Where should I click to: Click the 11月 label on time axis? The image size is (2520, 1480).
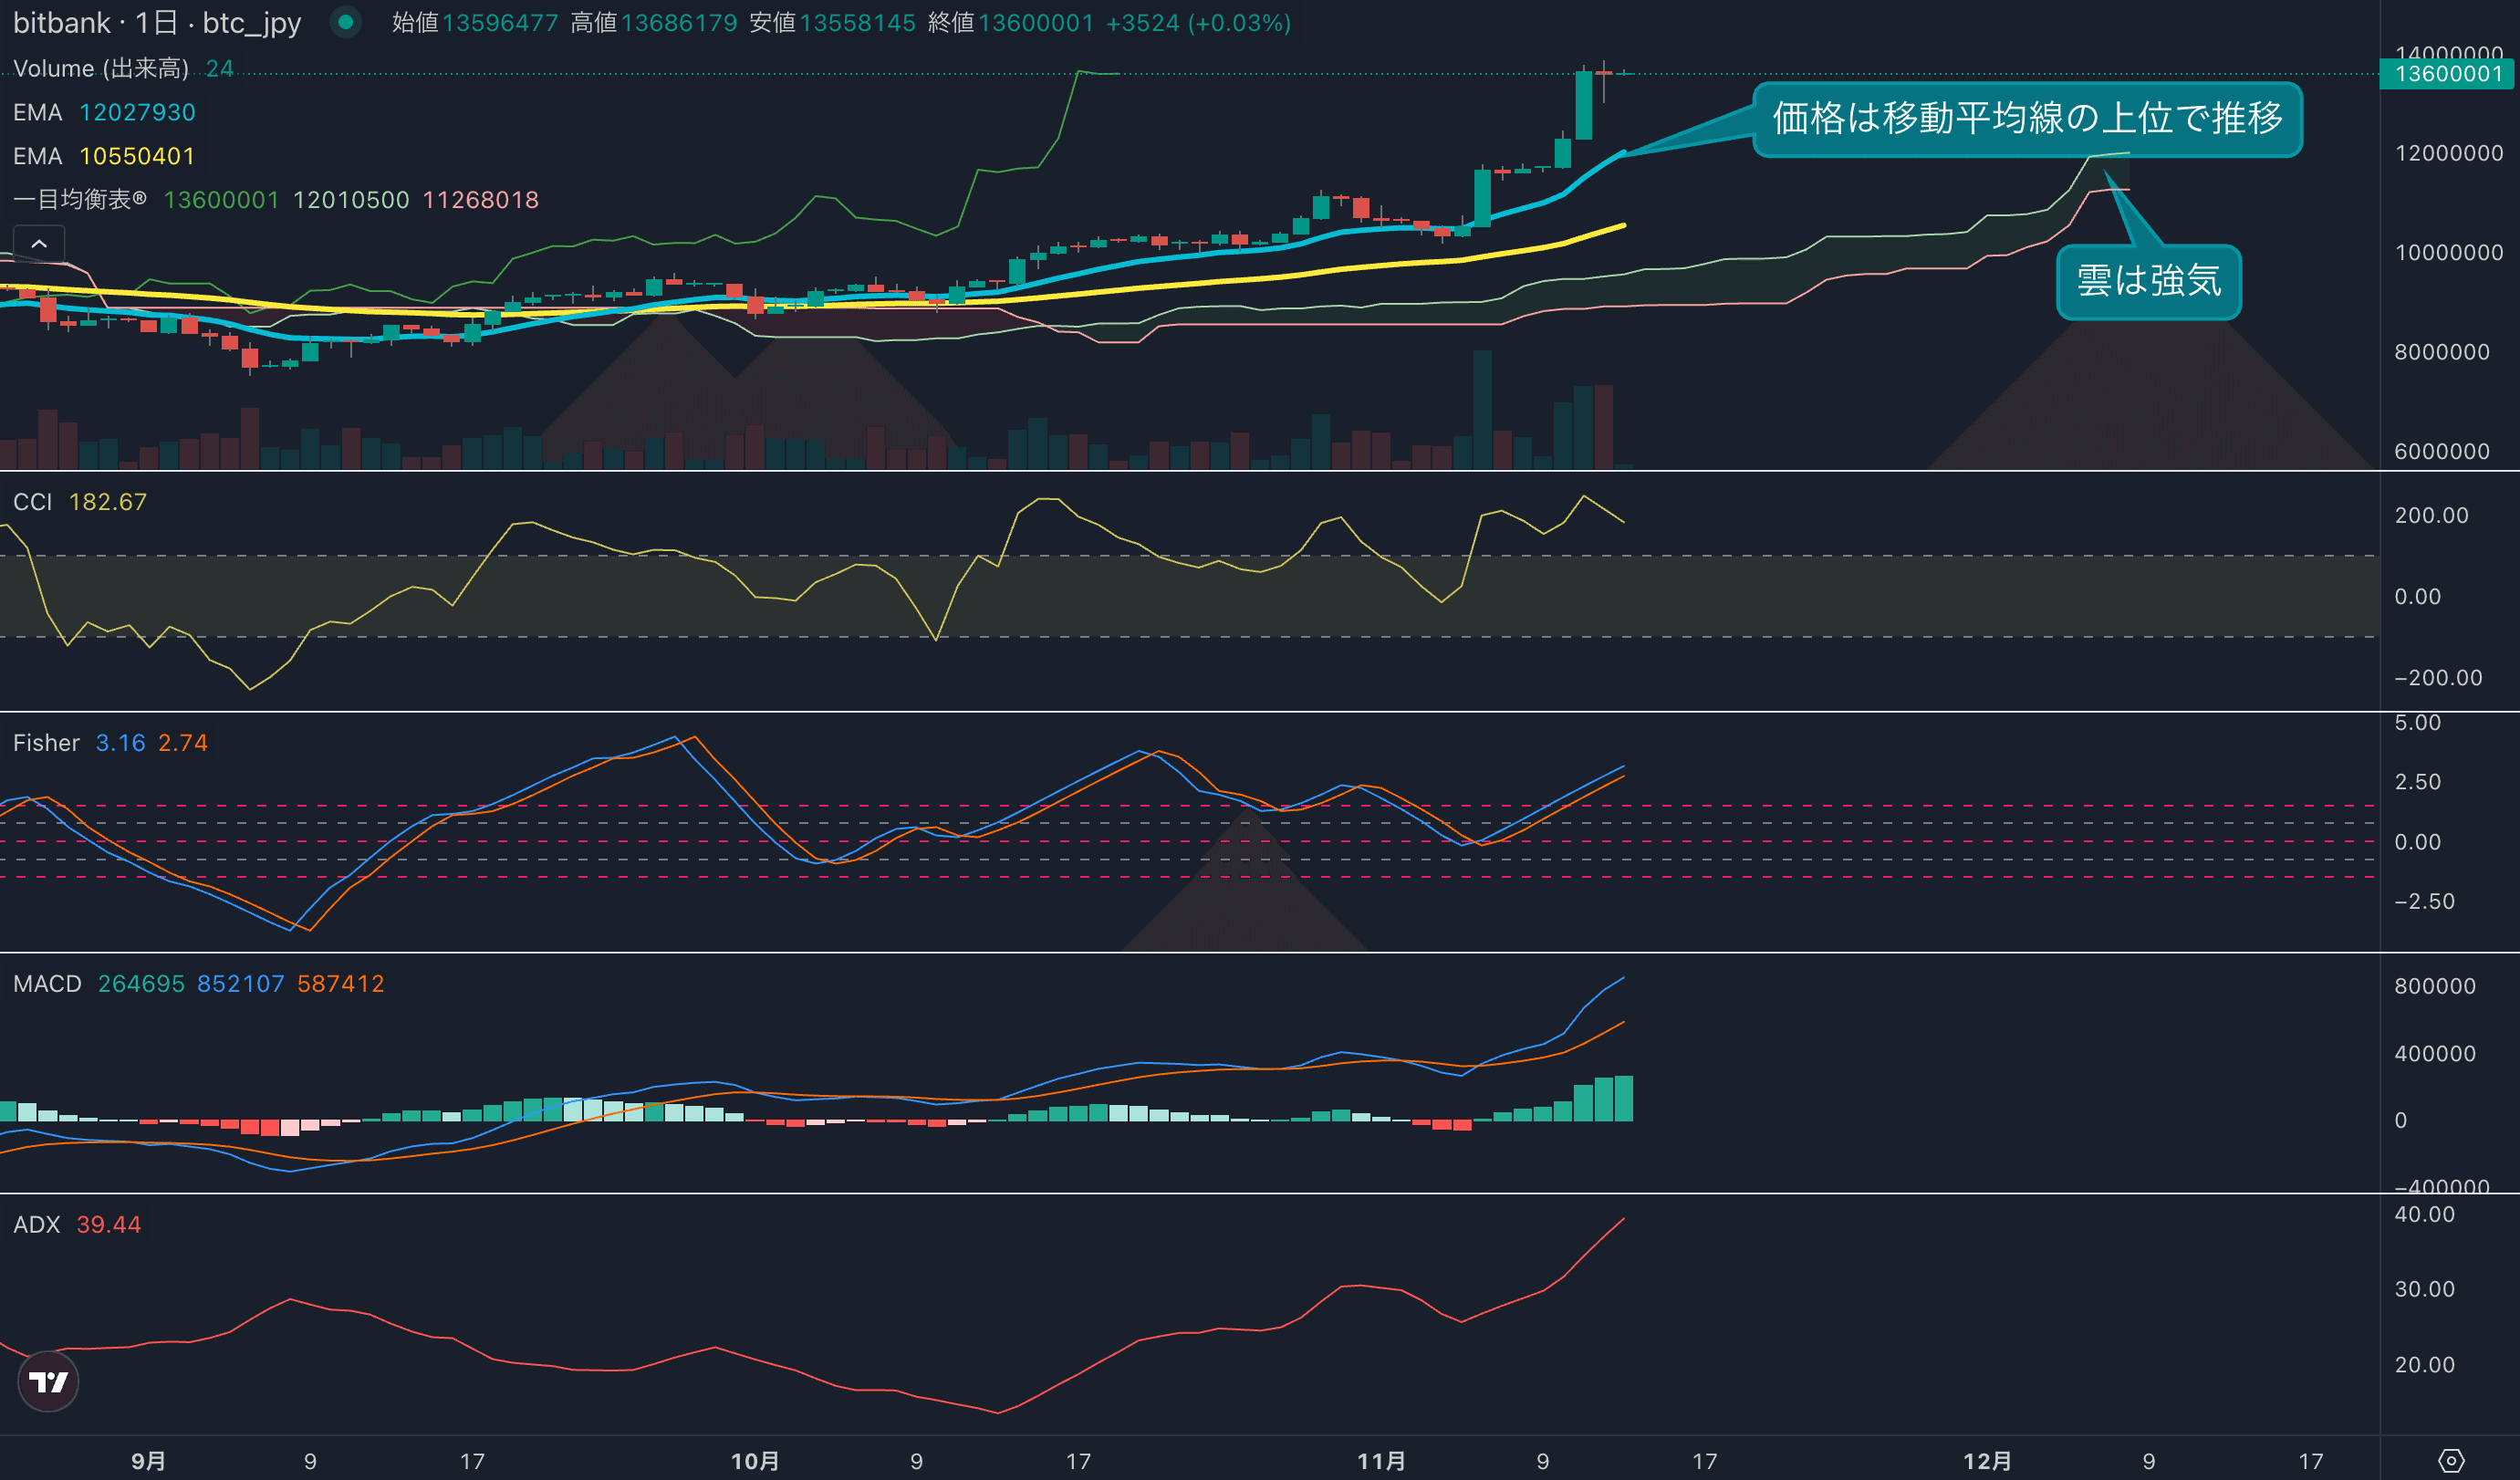1381,1461
